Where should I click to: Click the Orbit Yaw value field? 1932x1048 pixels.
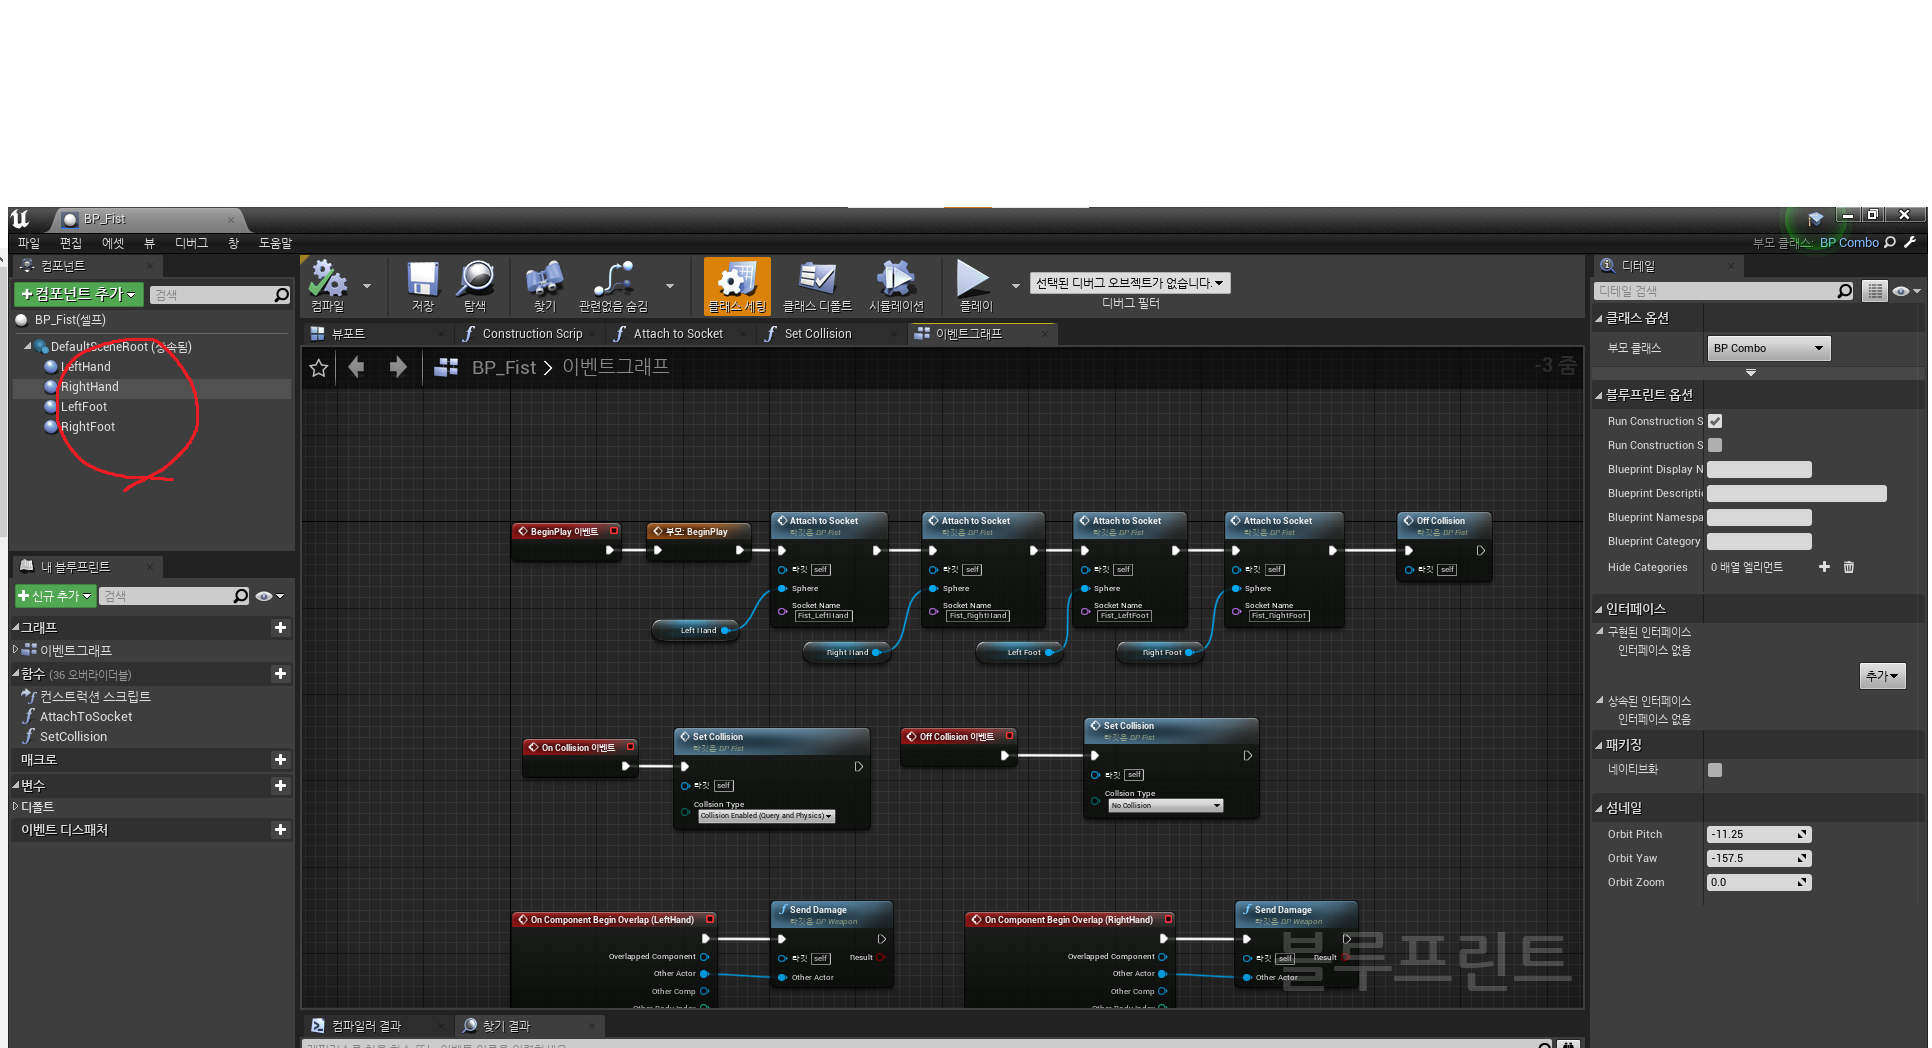[x=1759, y=858]
